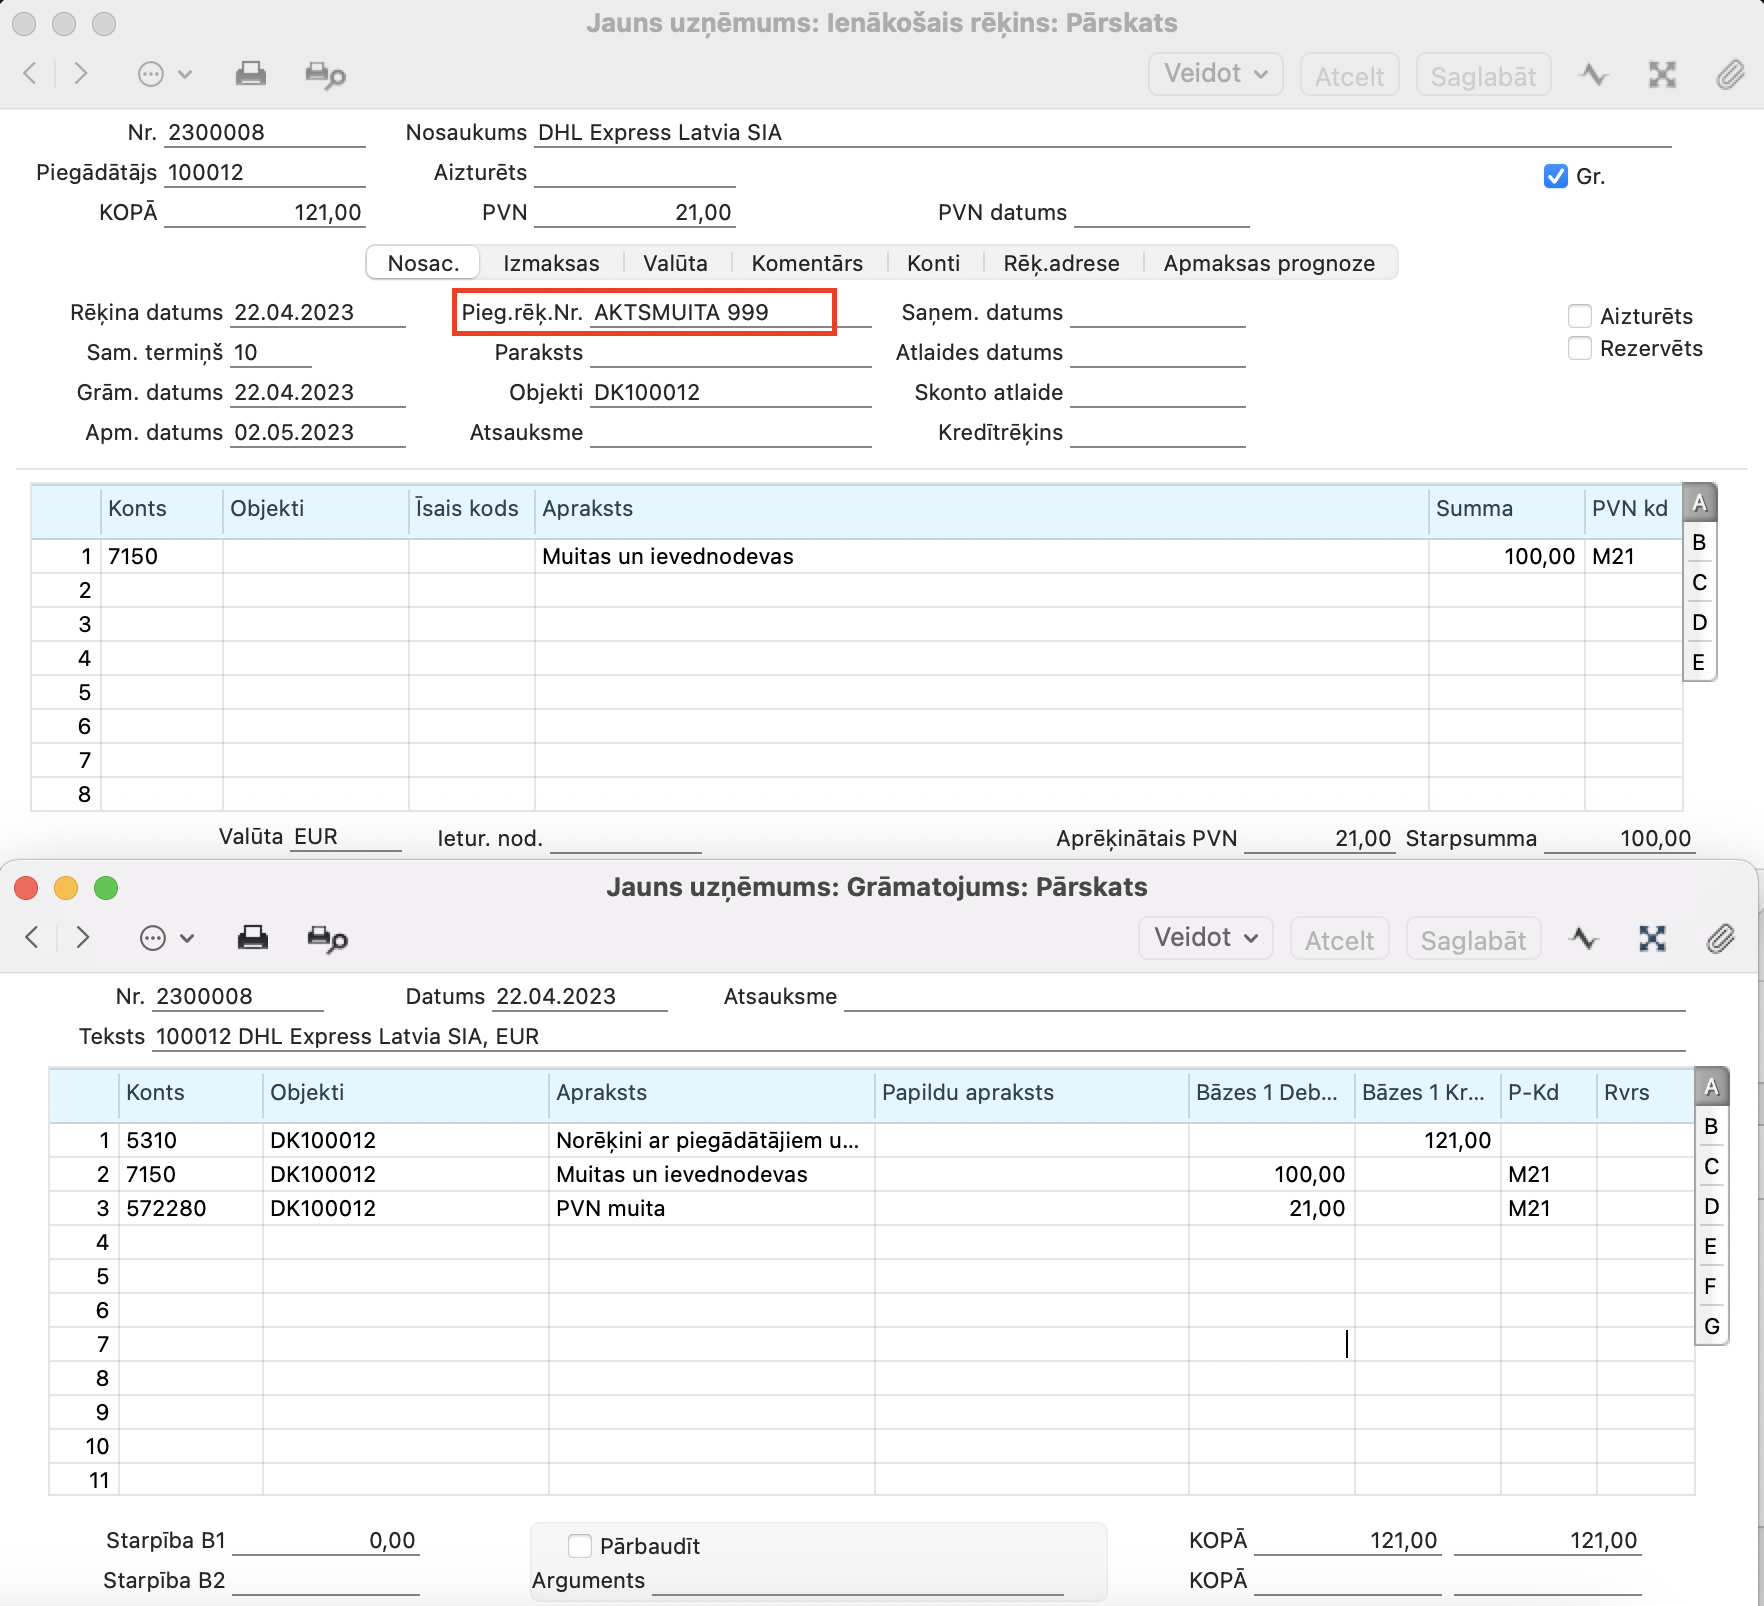1764x1606 pixels.
Task: Expand the Veidot menu in invoice window
Action: click(x=1215, y=74)
